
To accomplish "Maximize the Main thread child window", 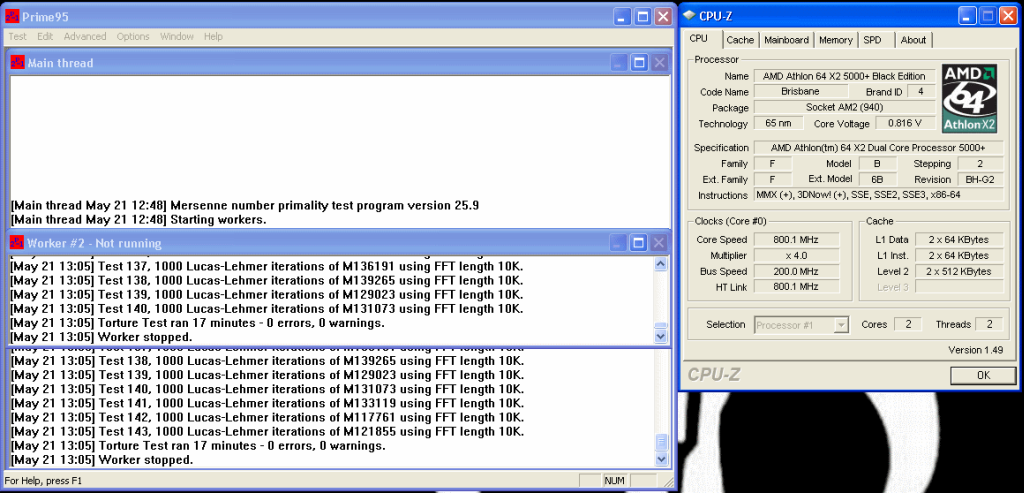I will (639, 63).
